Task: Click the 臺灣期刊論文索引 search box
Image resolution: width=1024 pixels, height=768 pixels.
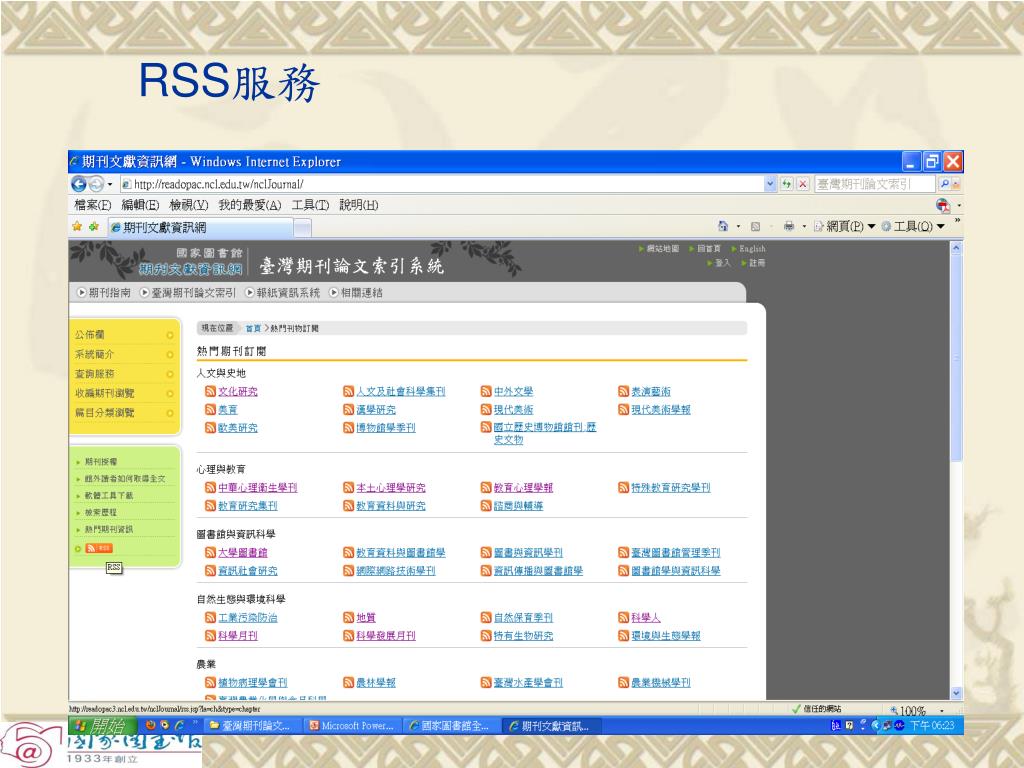Action: tap(875, 184)
